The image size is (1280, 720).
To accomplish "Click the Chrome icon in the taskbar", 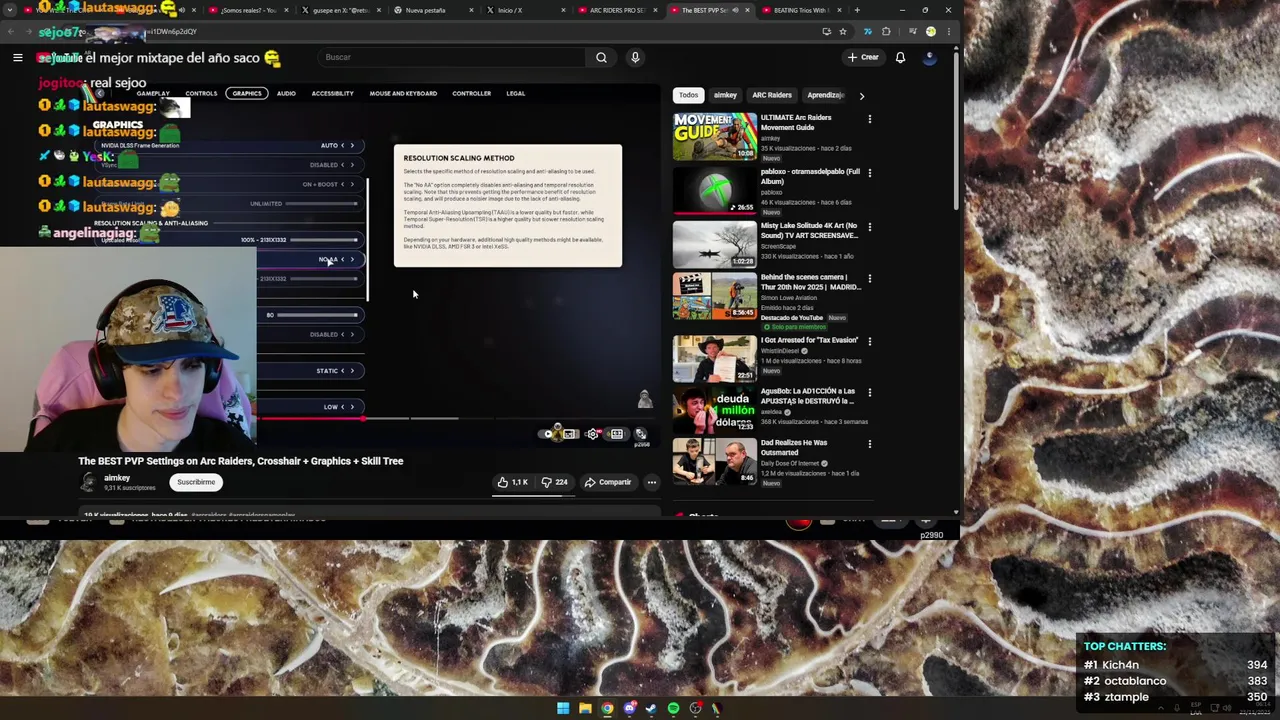I will [607, 709].
